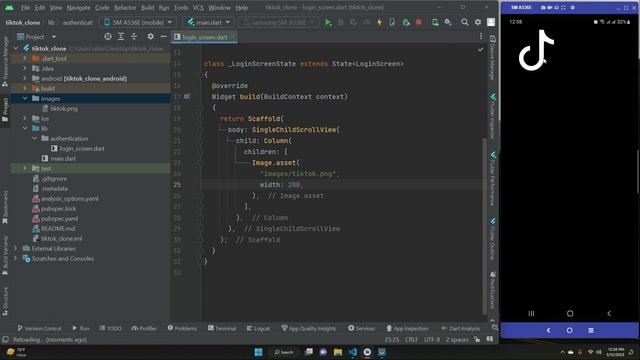Click headphones audio icon in phone mirror titlebar
The image size is (640, 360).
(x=556, y=7)
